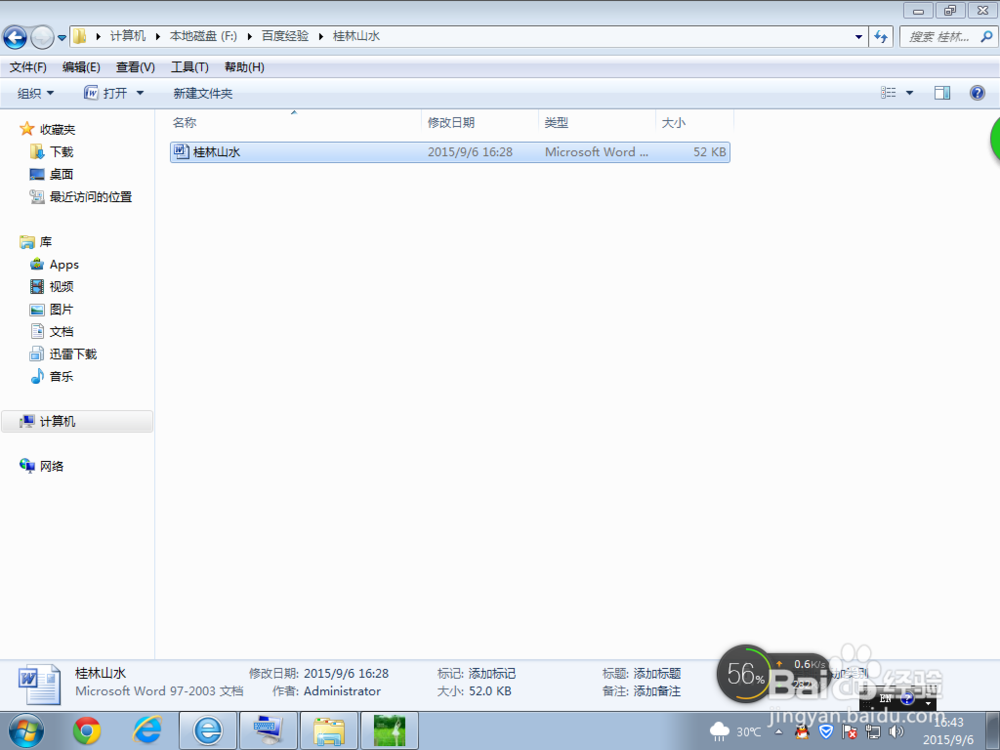Viewport: 1000px width, 750px height.
Task: Open the recent pages dropdown arrow
Action: 62,38
